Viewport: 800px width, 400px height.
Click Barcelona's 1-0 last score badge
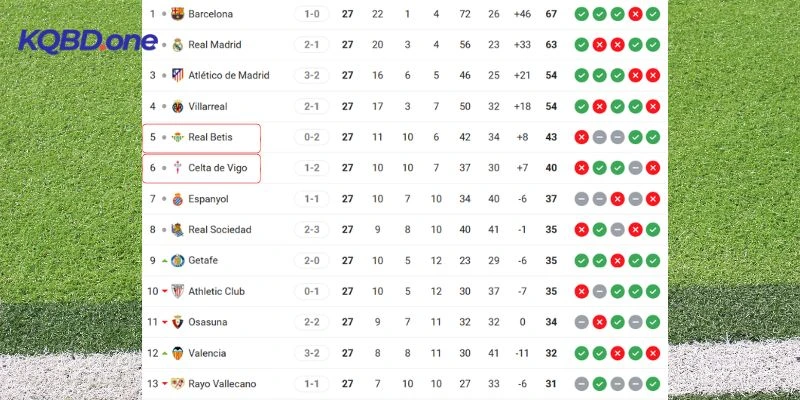(311, 14)
